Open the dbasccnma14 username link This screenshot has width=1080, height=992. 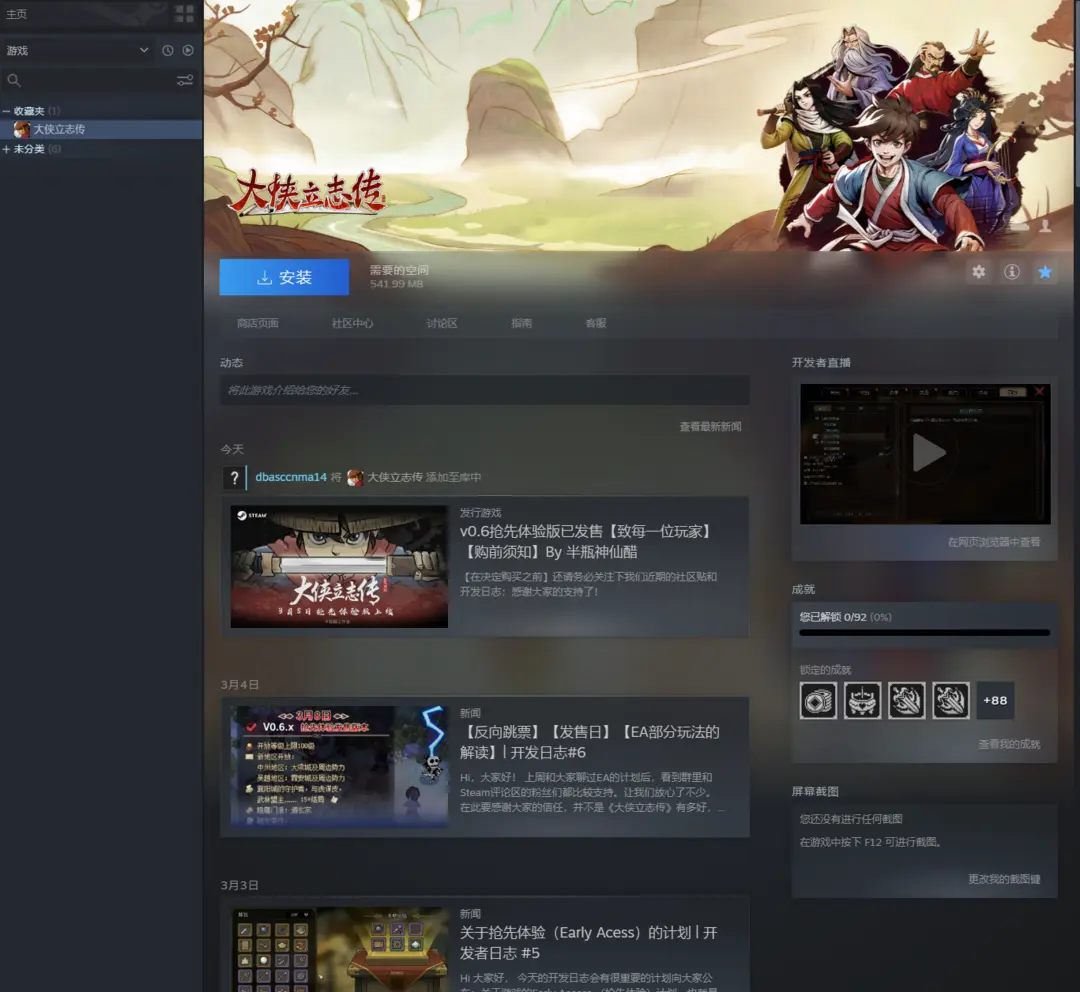click(291, 477)
